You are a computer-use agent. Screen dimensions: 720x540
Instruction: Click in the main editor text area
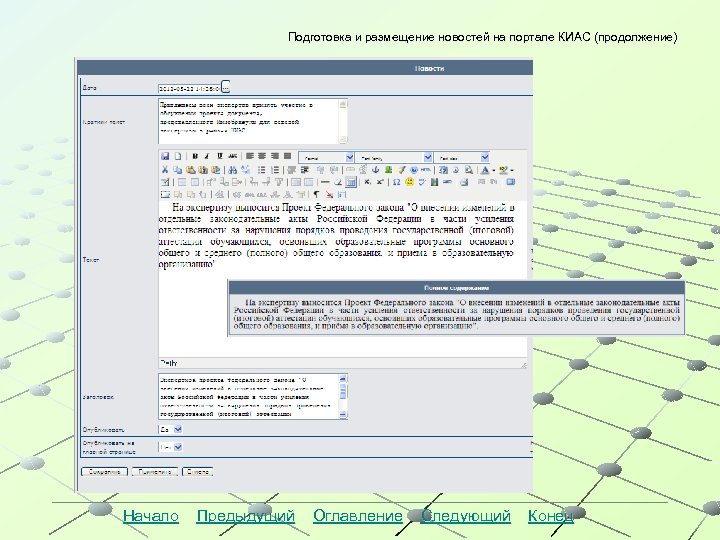click(343, 279)
